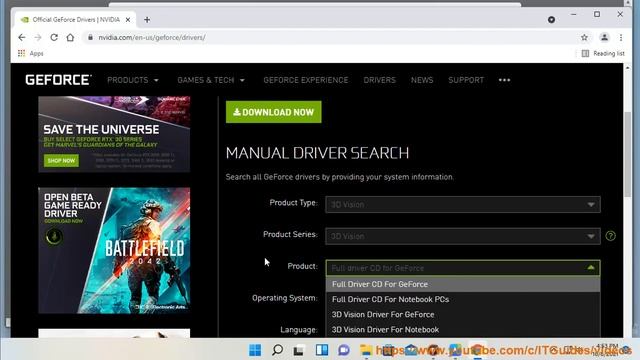This screenshot has height=360, width=640.
Task: Open the Save the Universe promo banner
Action: click(x=114, y=134)
